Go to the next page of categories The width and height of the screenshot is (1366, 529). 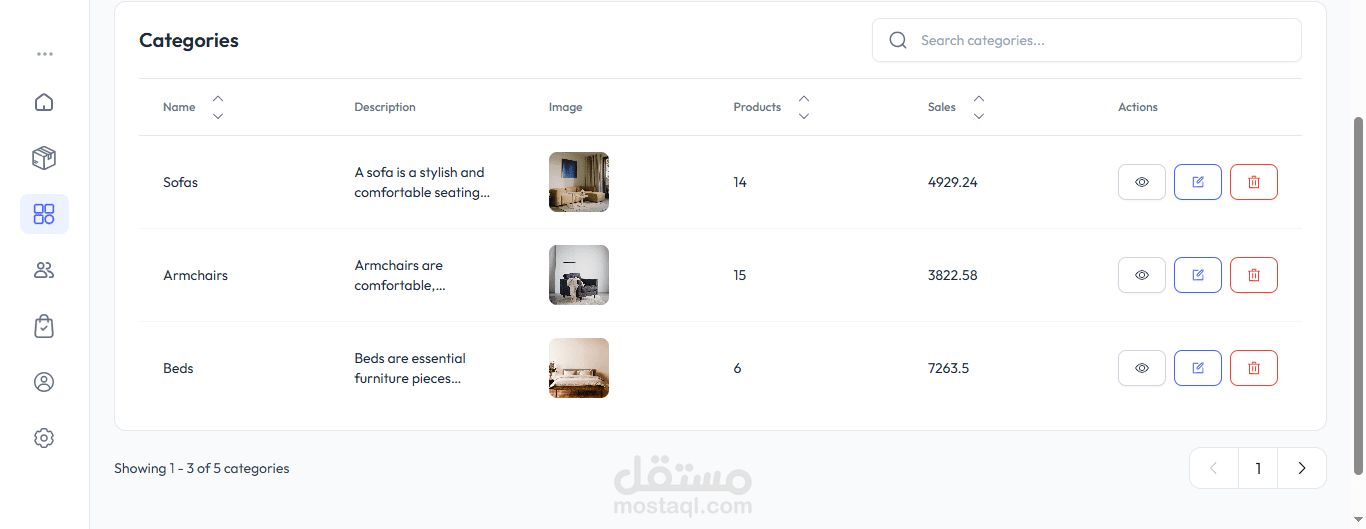(1302, 468)
